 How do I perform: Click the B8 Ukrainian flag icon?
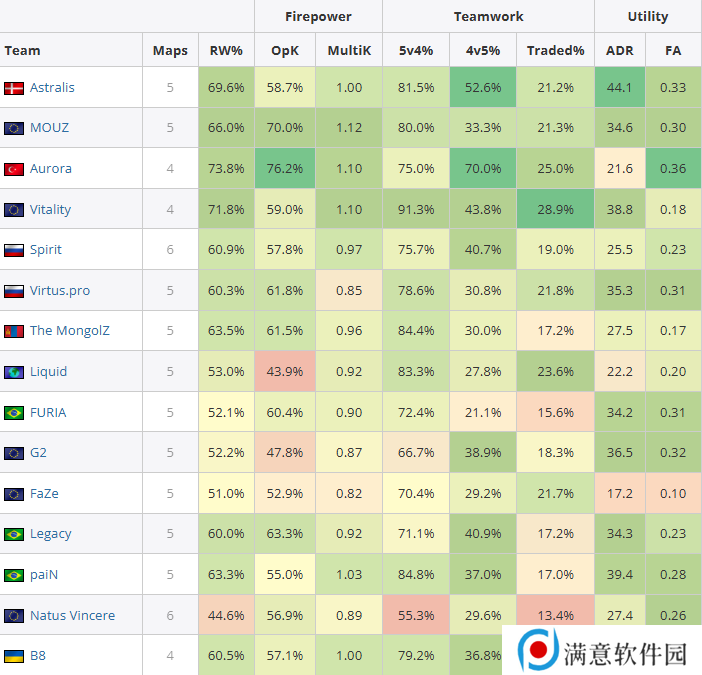(x=14, y=657)
